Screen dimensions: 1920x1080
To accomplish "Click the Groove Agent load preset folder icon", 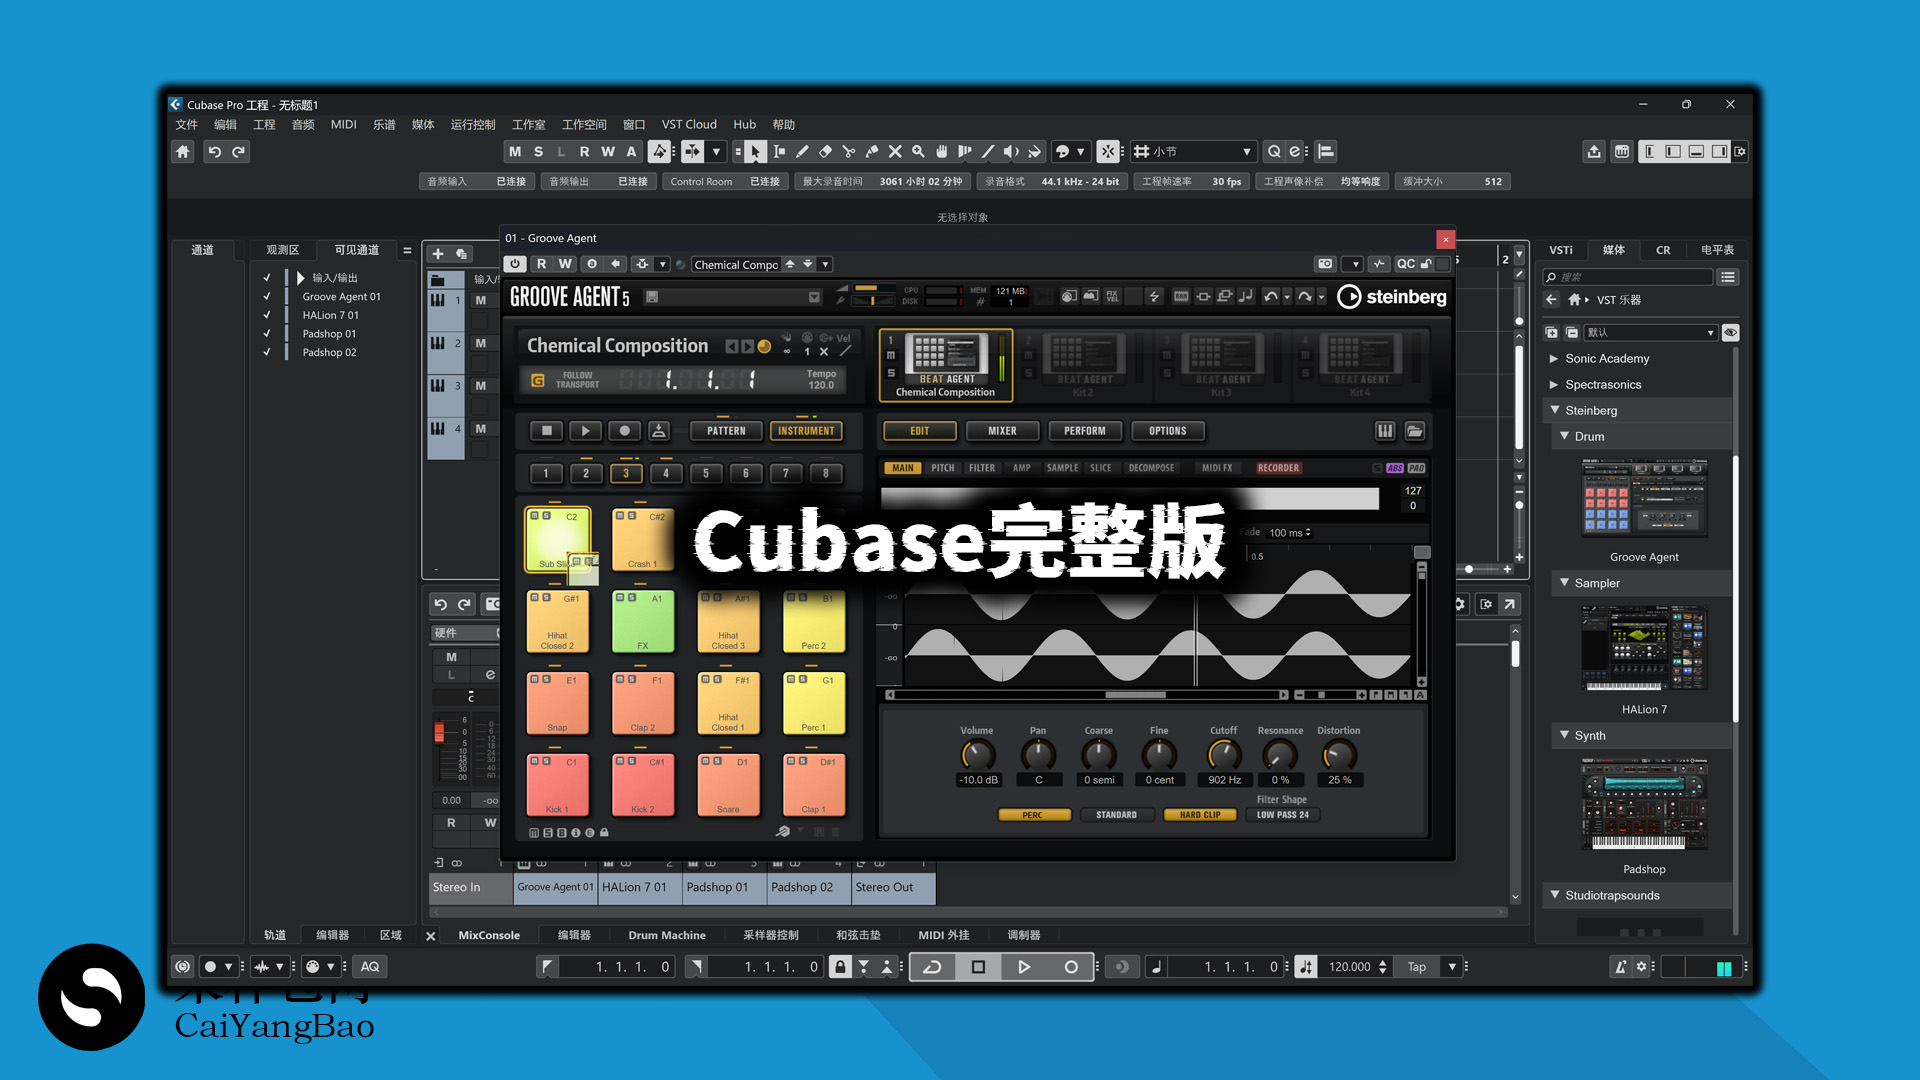I will 1415,430.
